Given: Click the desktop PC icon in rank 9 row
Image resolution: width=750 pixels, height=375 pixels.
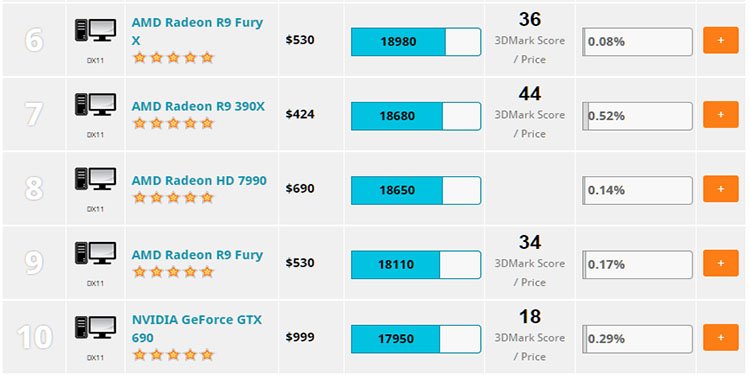Looking at the screenshot, I should click(96, 254).
